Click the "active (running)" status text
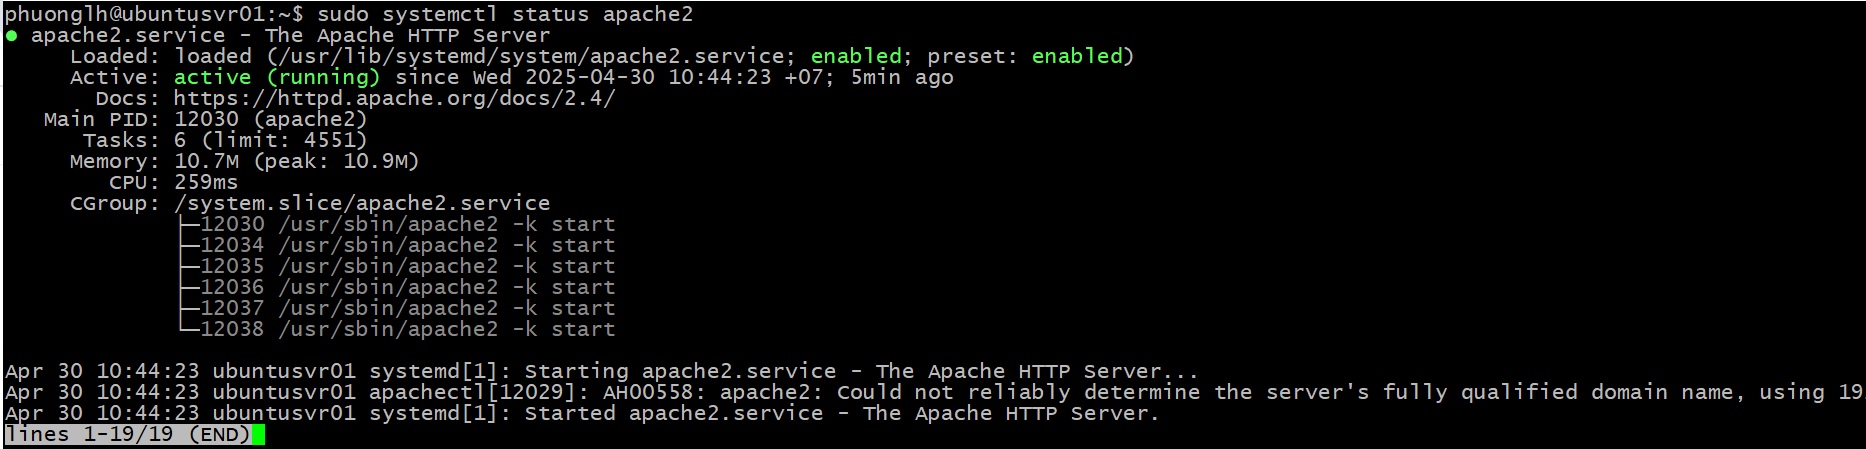Viewport: 1866px width, 449px height. (x=277, y=78)
